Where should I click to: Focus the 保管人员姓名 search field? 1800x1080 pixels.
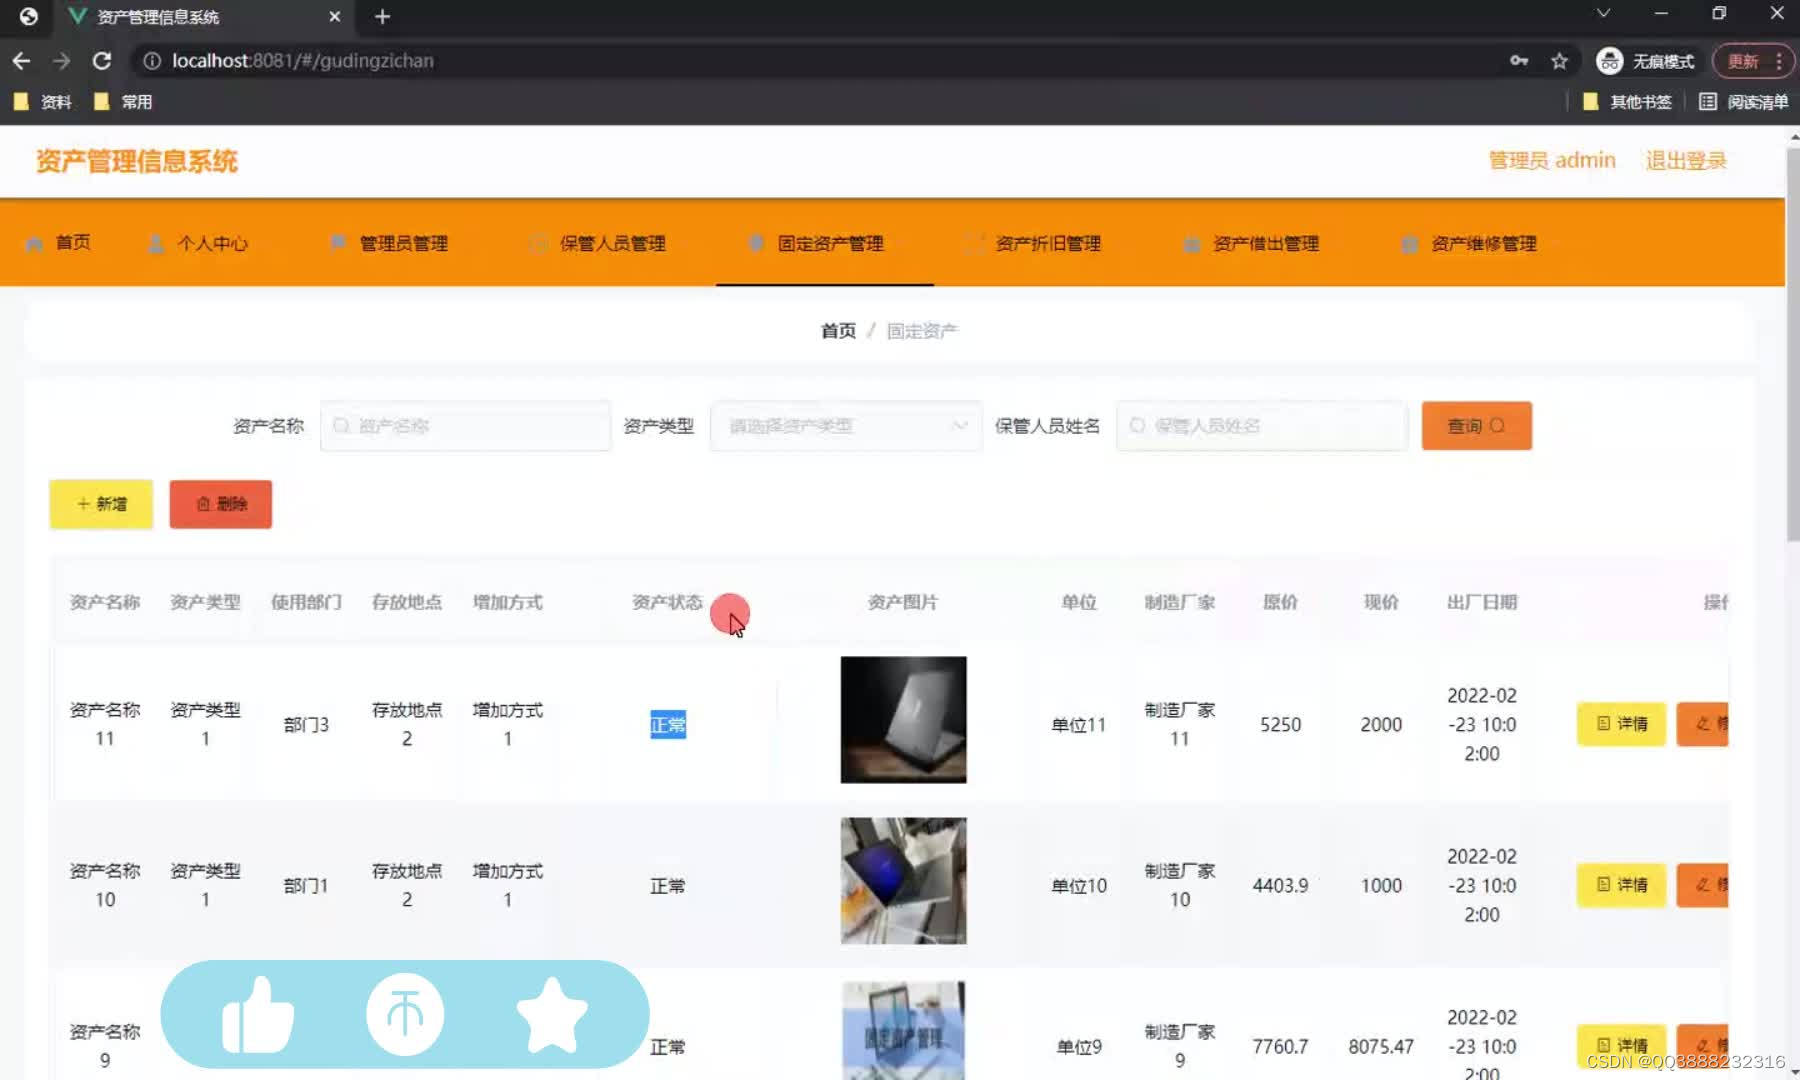1262,426
